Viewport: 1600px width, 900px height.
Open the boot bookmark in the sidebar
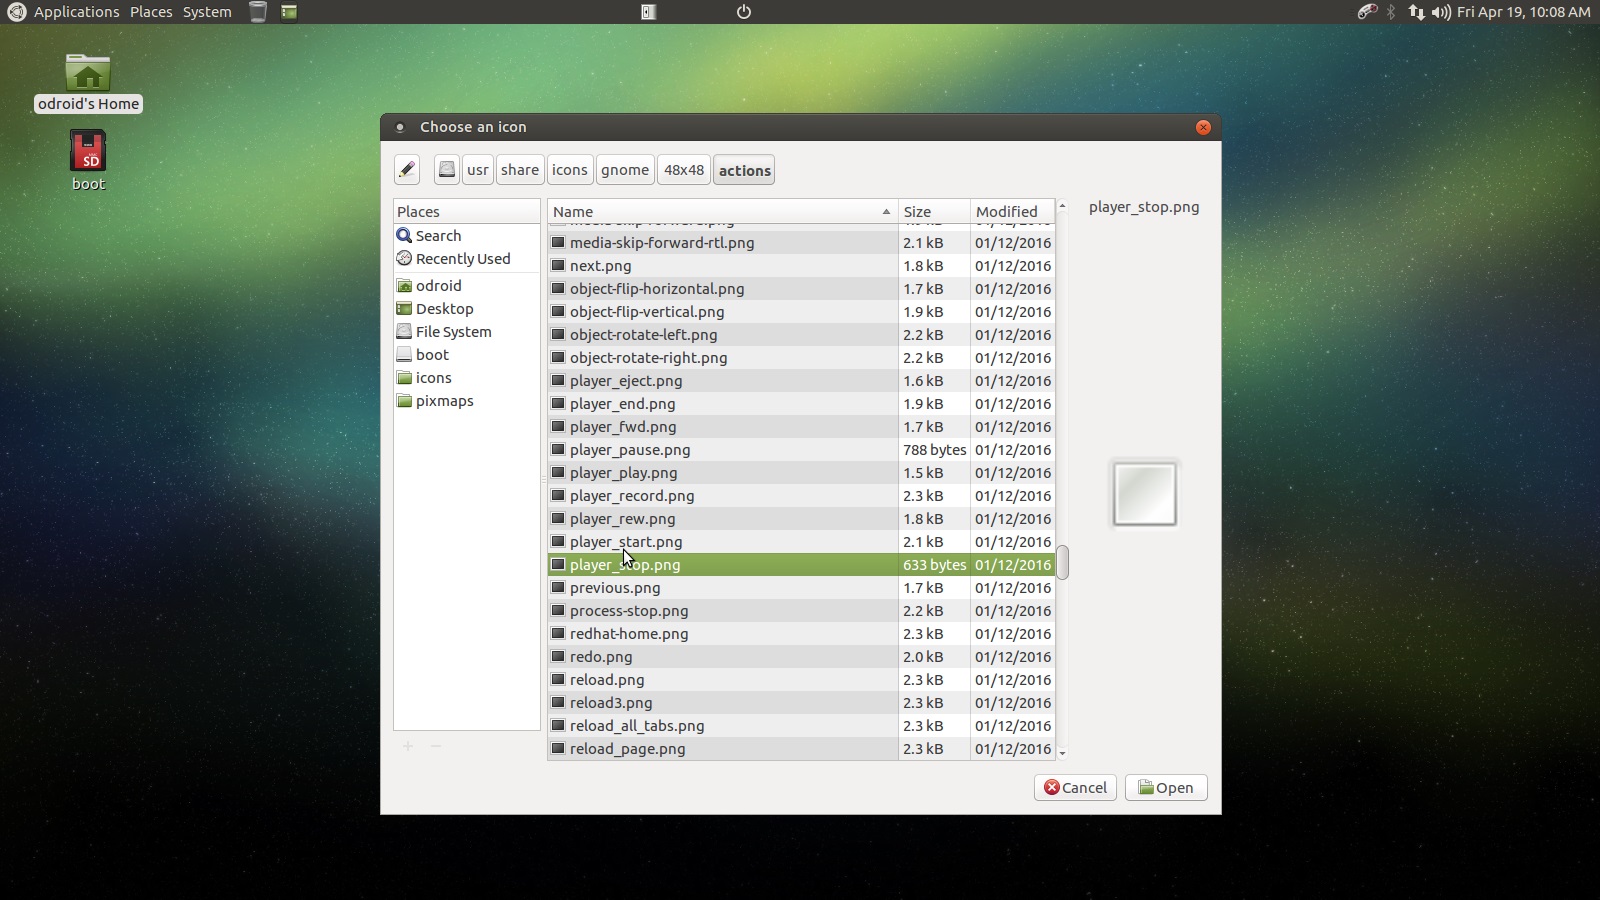(x=431, y=354)
